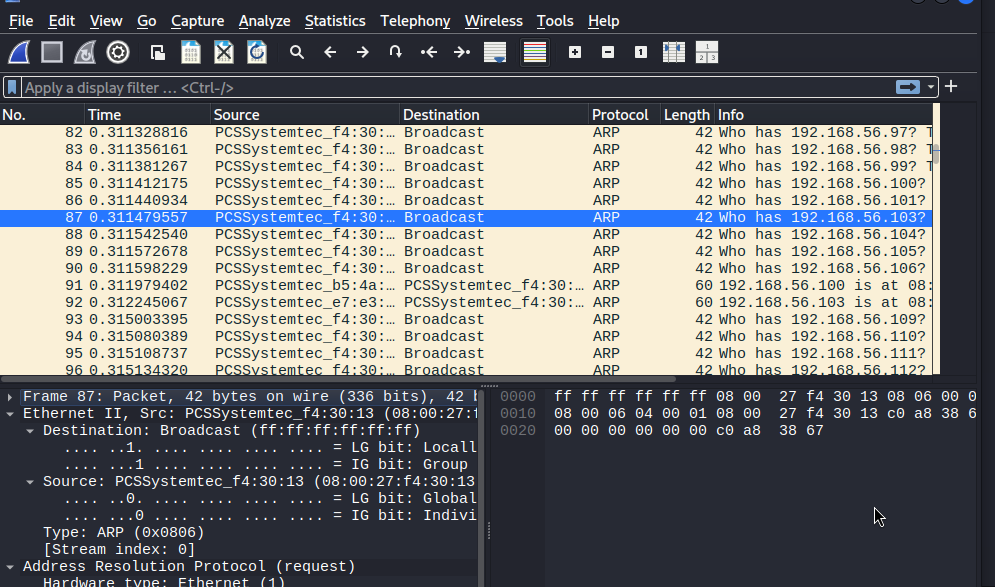Collapse Address Resolution Protocol node
The width and height of the screenshot is (995, 587).
coord(10,567)
